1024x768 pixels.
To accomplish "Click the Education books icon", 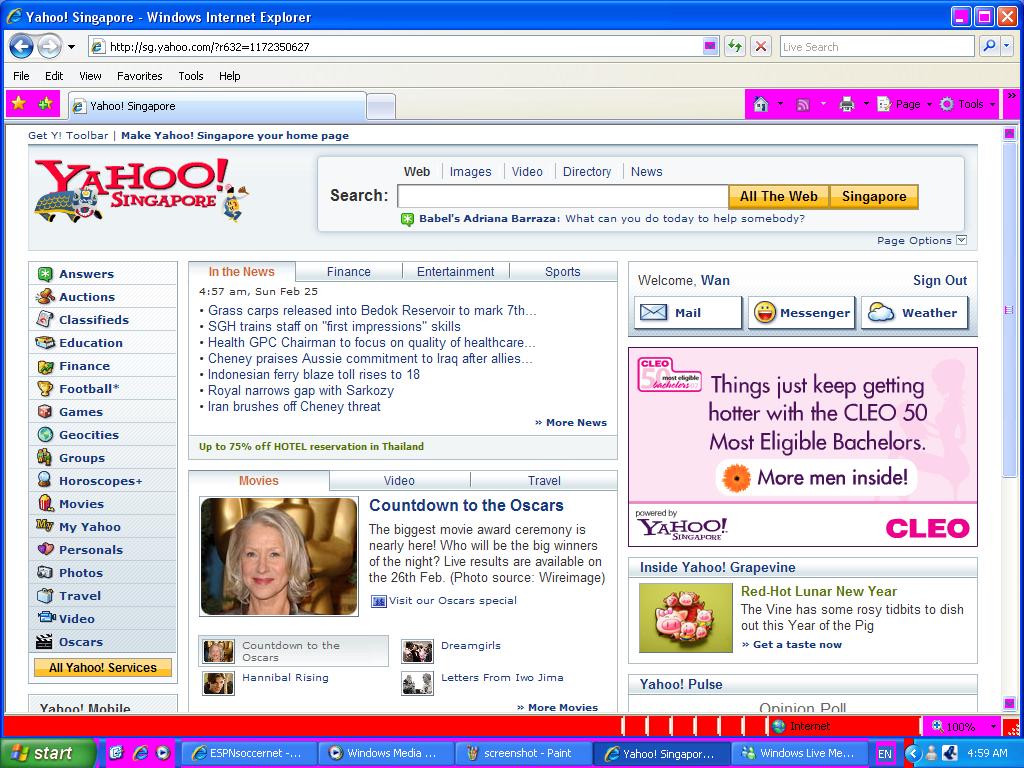I will 45,343.
